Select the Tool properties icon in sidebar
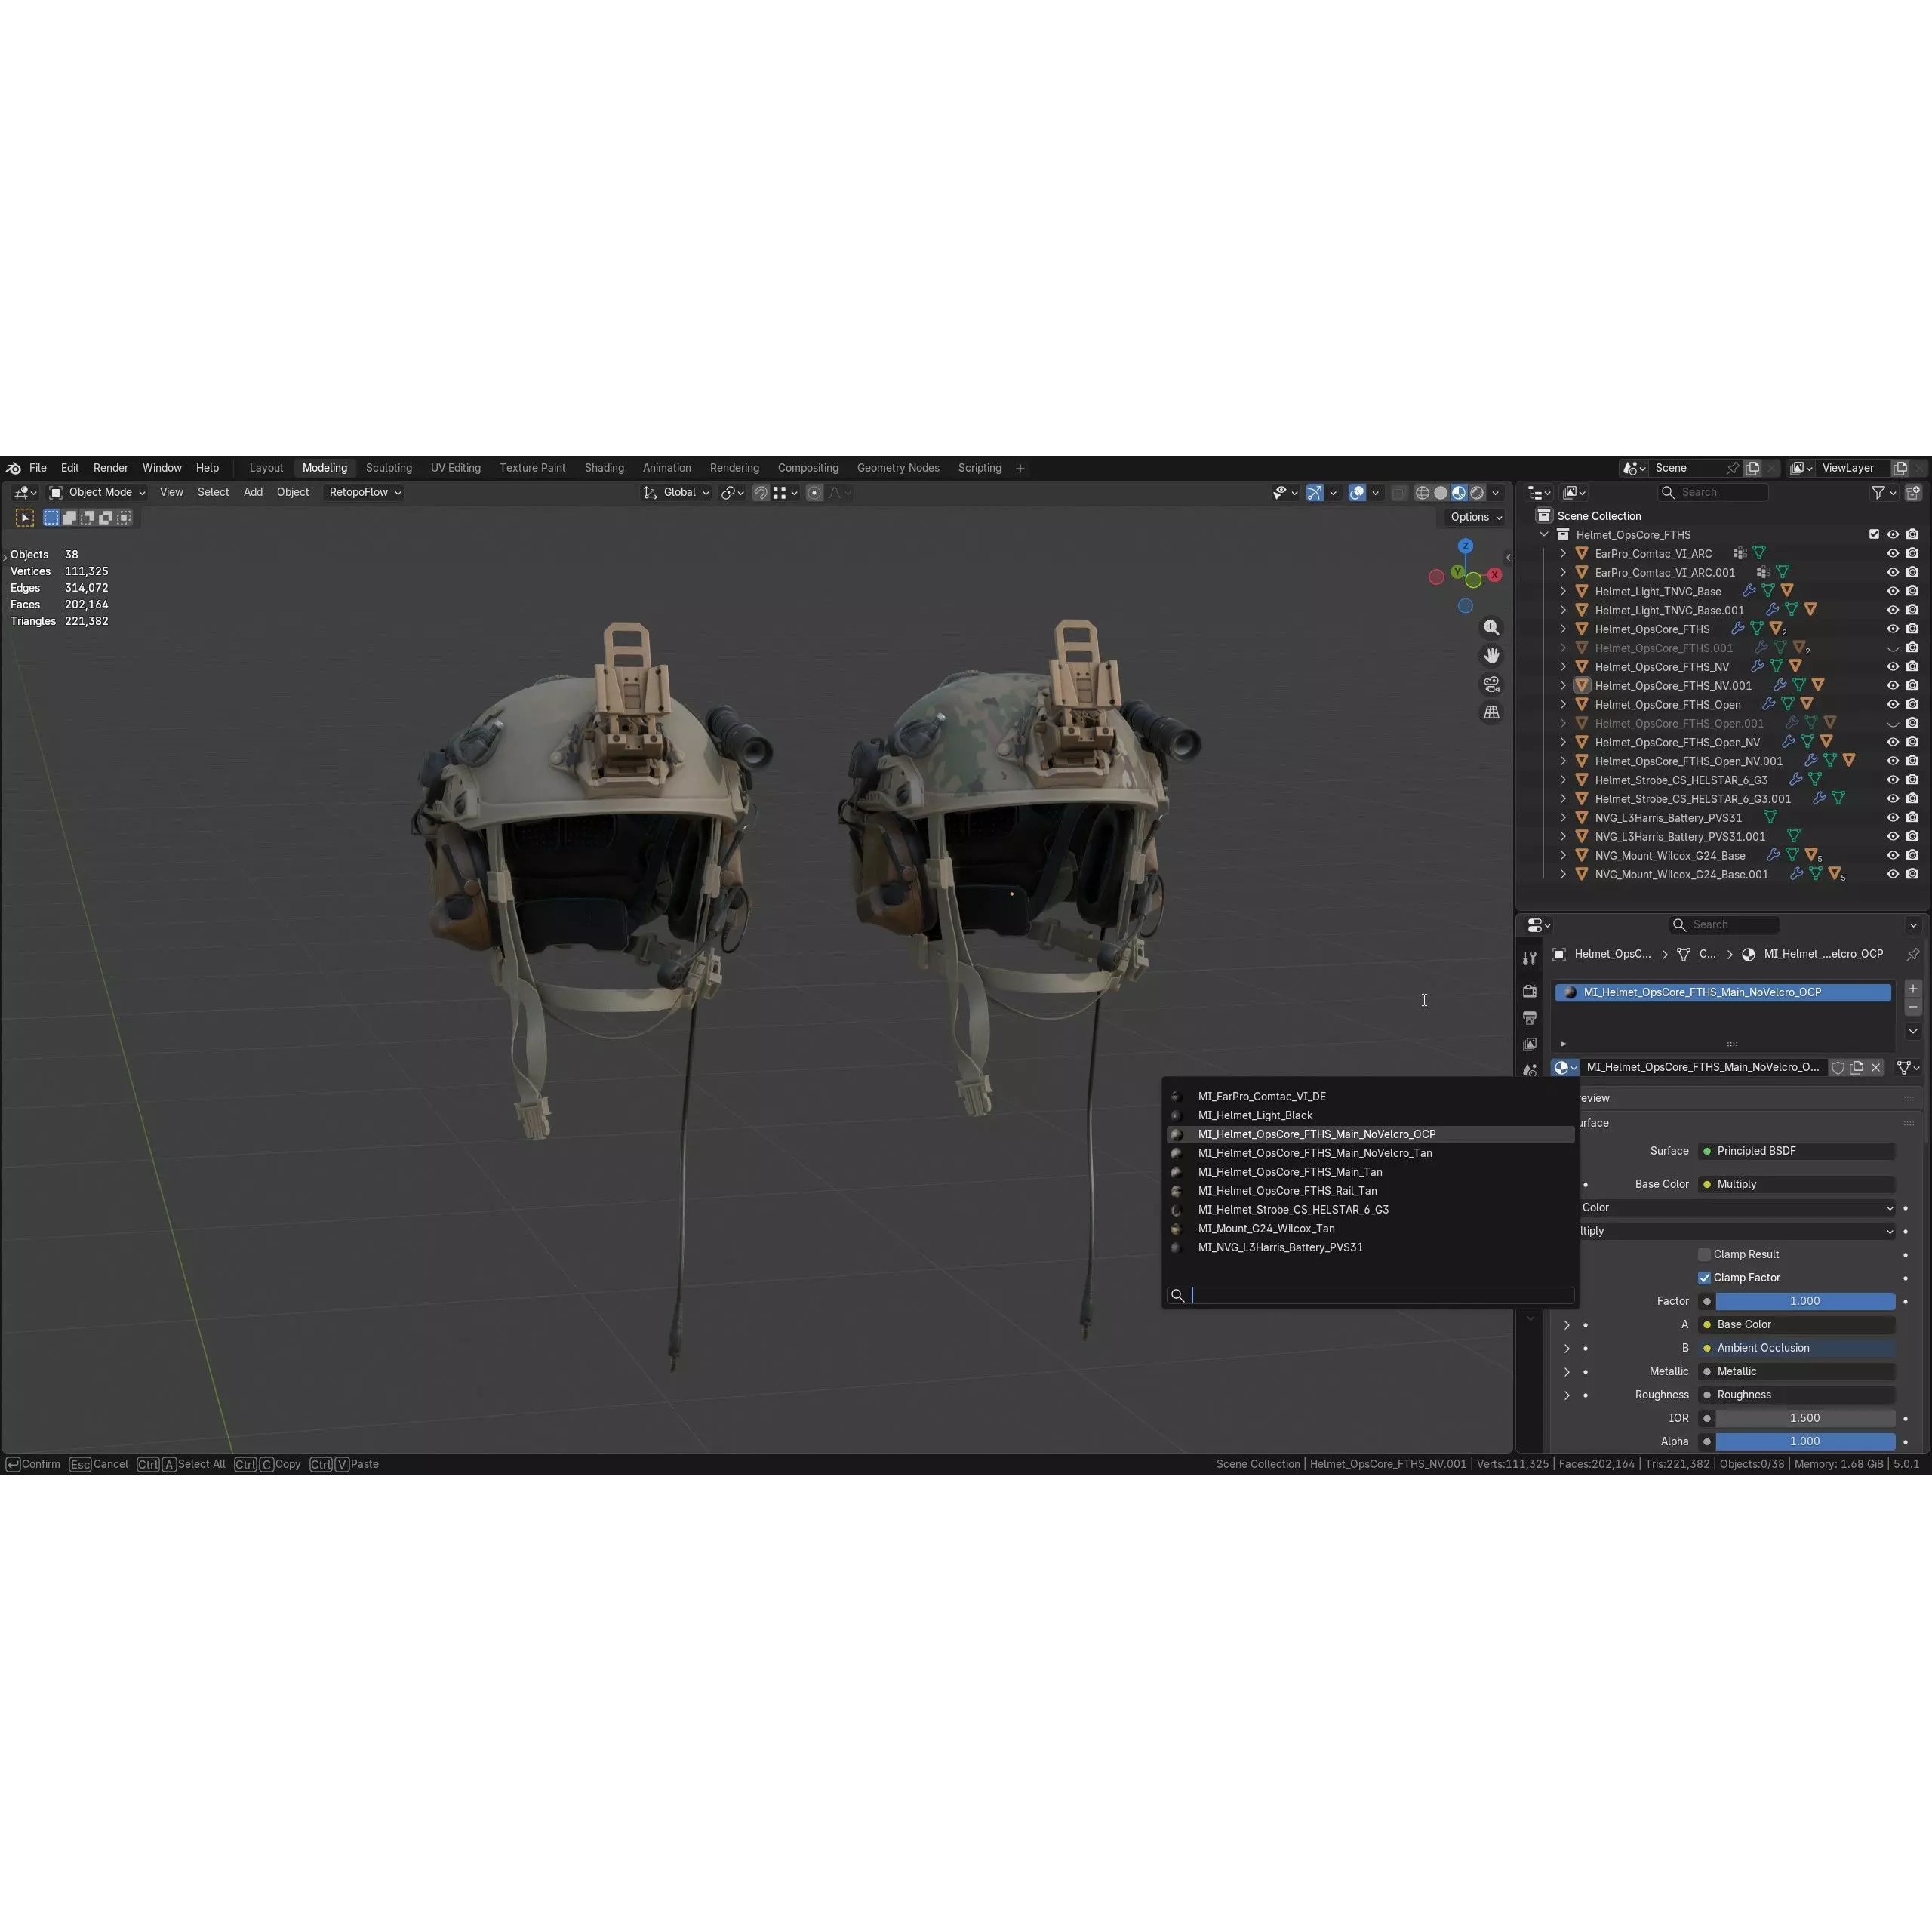Viewport: 1932px width, 1932px height. click(1530, 958)
